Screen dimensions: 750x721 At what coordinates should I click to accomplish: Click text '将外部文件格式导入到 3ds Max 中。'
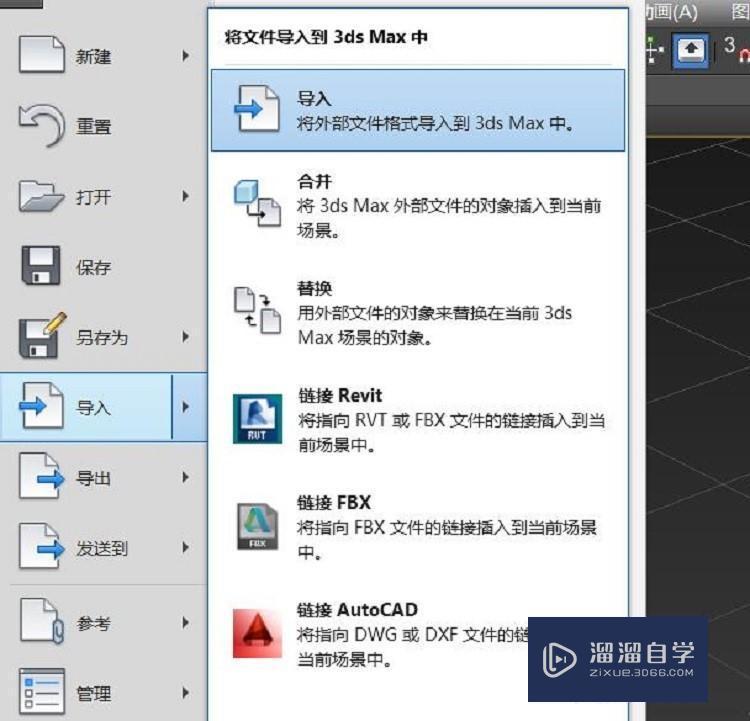[435, 123]
